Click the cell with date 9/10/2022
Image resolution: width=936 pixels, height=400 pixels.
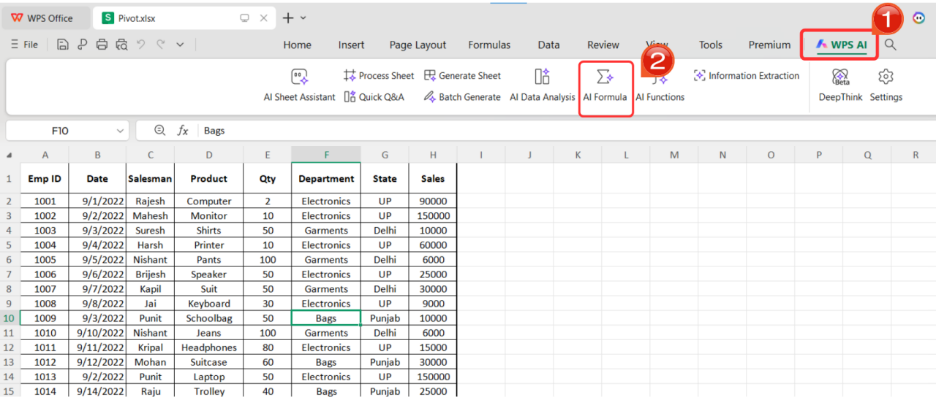tap(97, 333)
